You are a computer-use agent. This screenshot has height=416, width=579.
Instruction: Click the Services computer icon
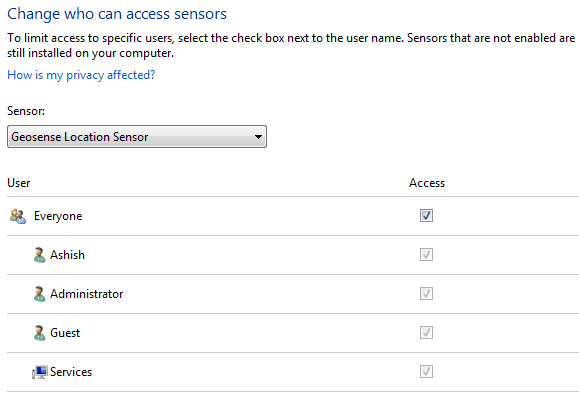pos(40,372)
